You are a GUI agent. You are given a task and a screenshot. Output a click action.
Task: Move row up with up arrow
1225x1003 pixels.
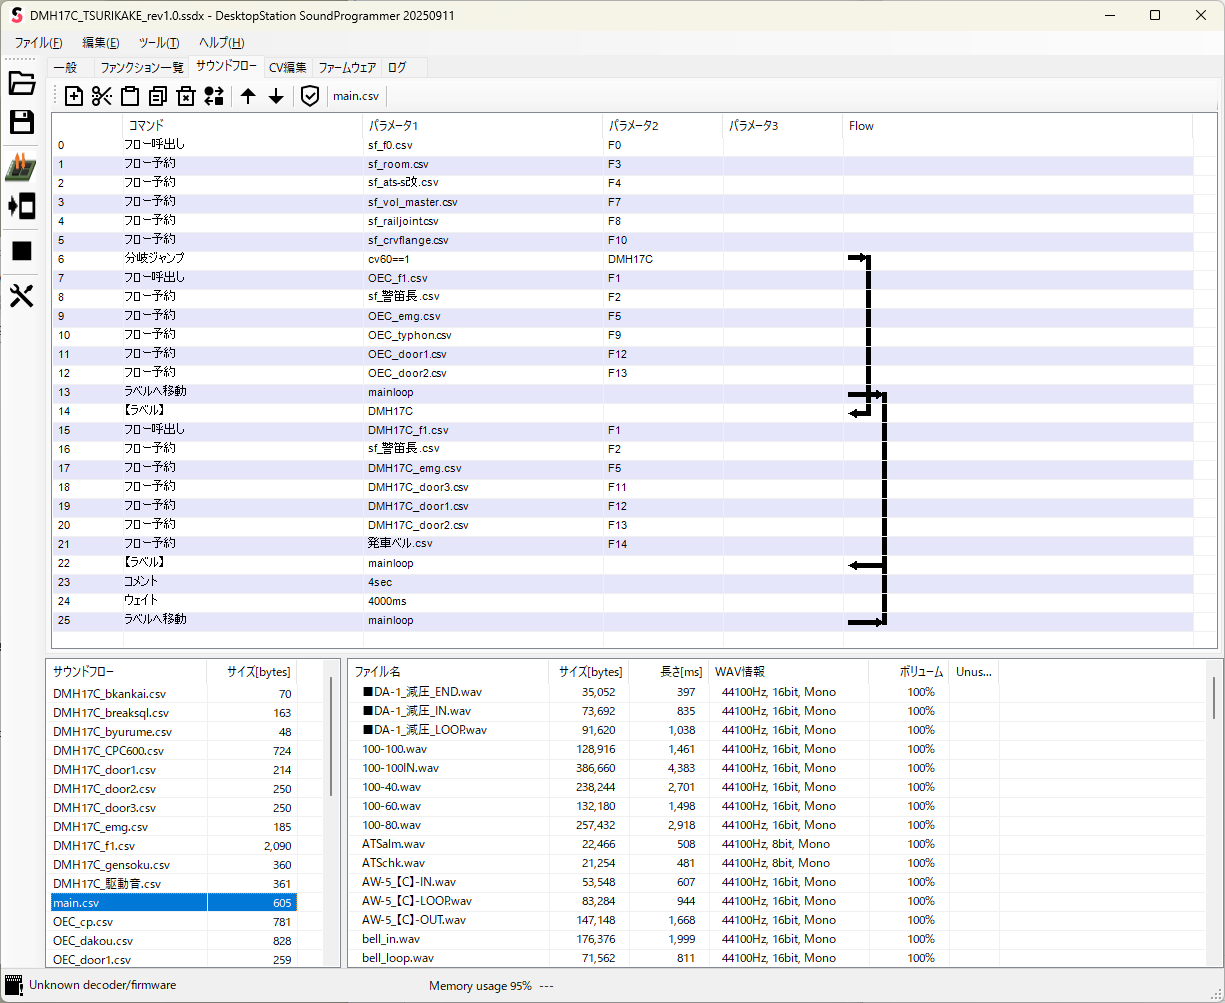coord(248,96)
